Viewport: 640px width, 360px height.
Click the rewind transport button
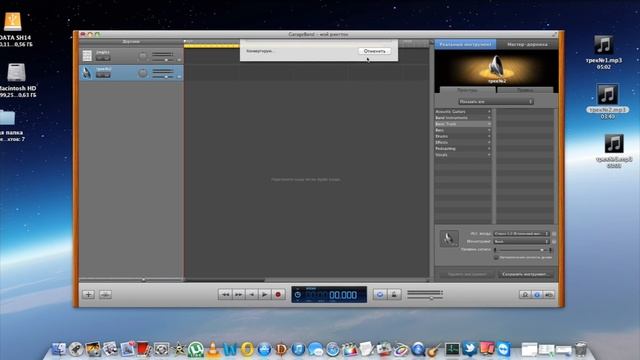tap(225, 294)
